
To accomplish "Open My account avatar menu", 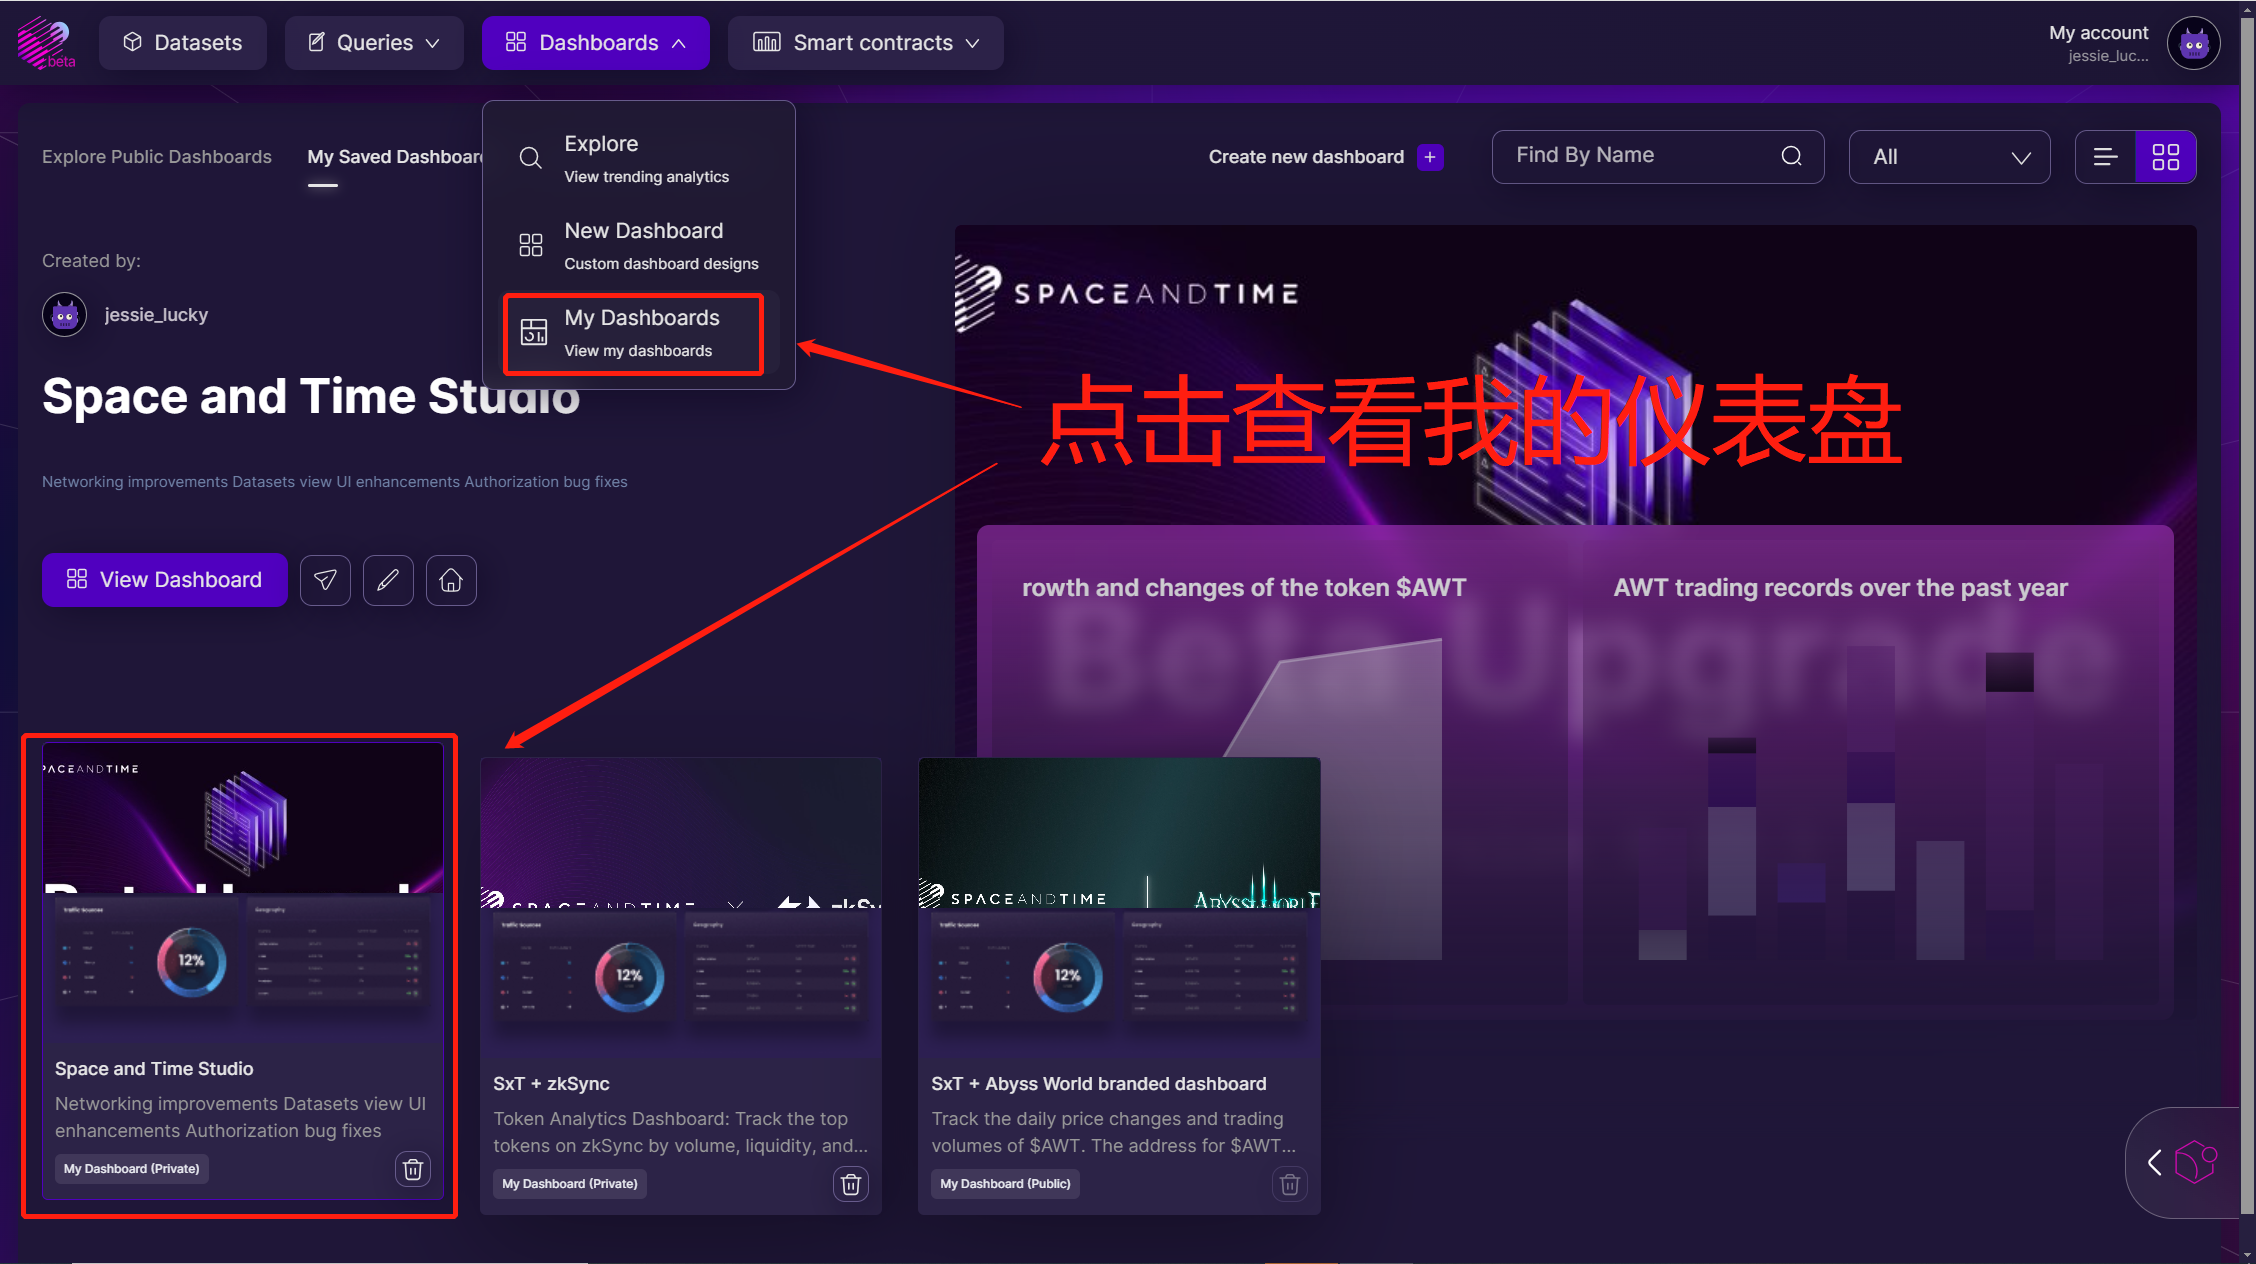I will coord(2194,43).
